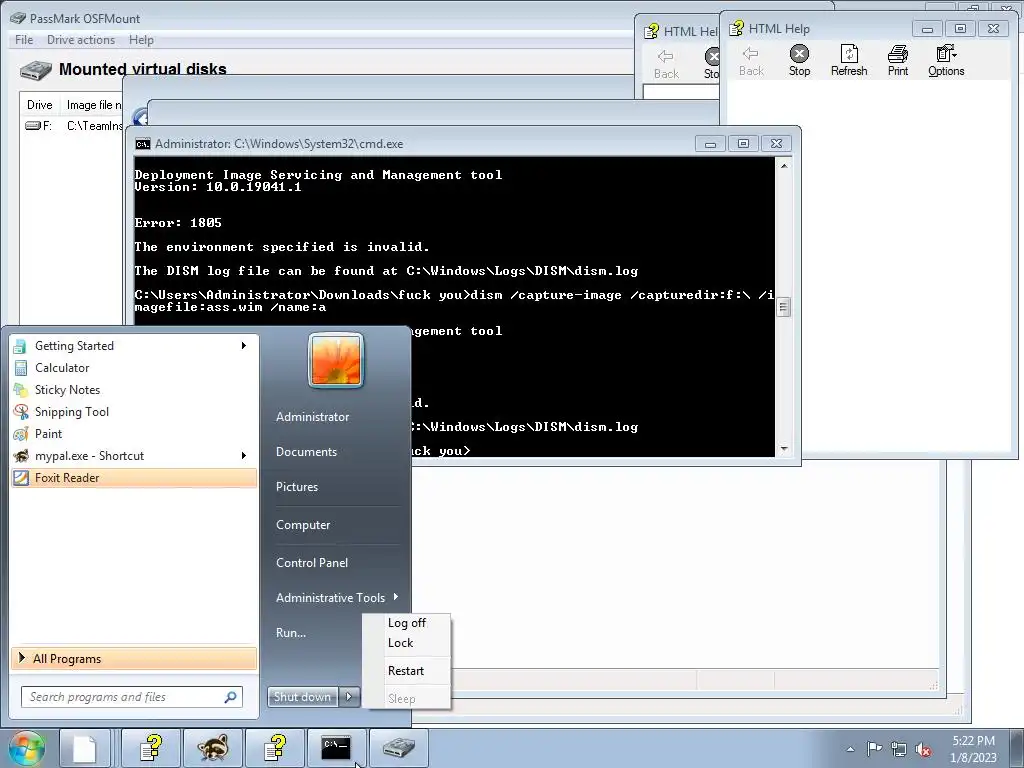1024x768 pixels.
Task: Activate OSFMount drive icon on taskbar
Action: coord(399,748)
